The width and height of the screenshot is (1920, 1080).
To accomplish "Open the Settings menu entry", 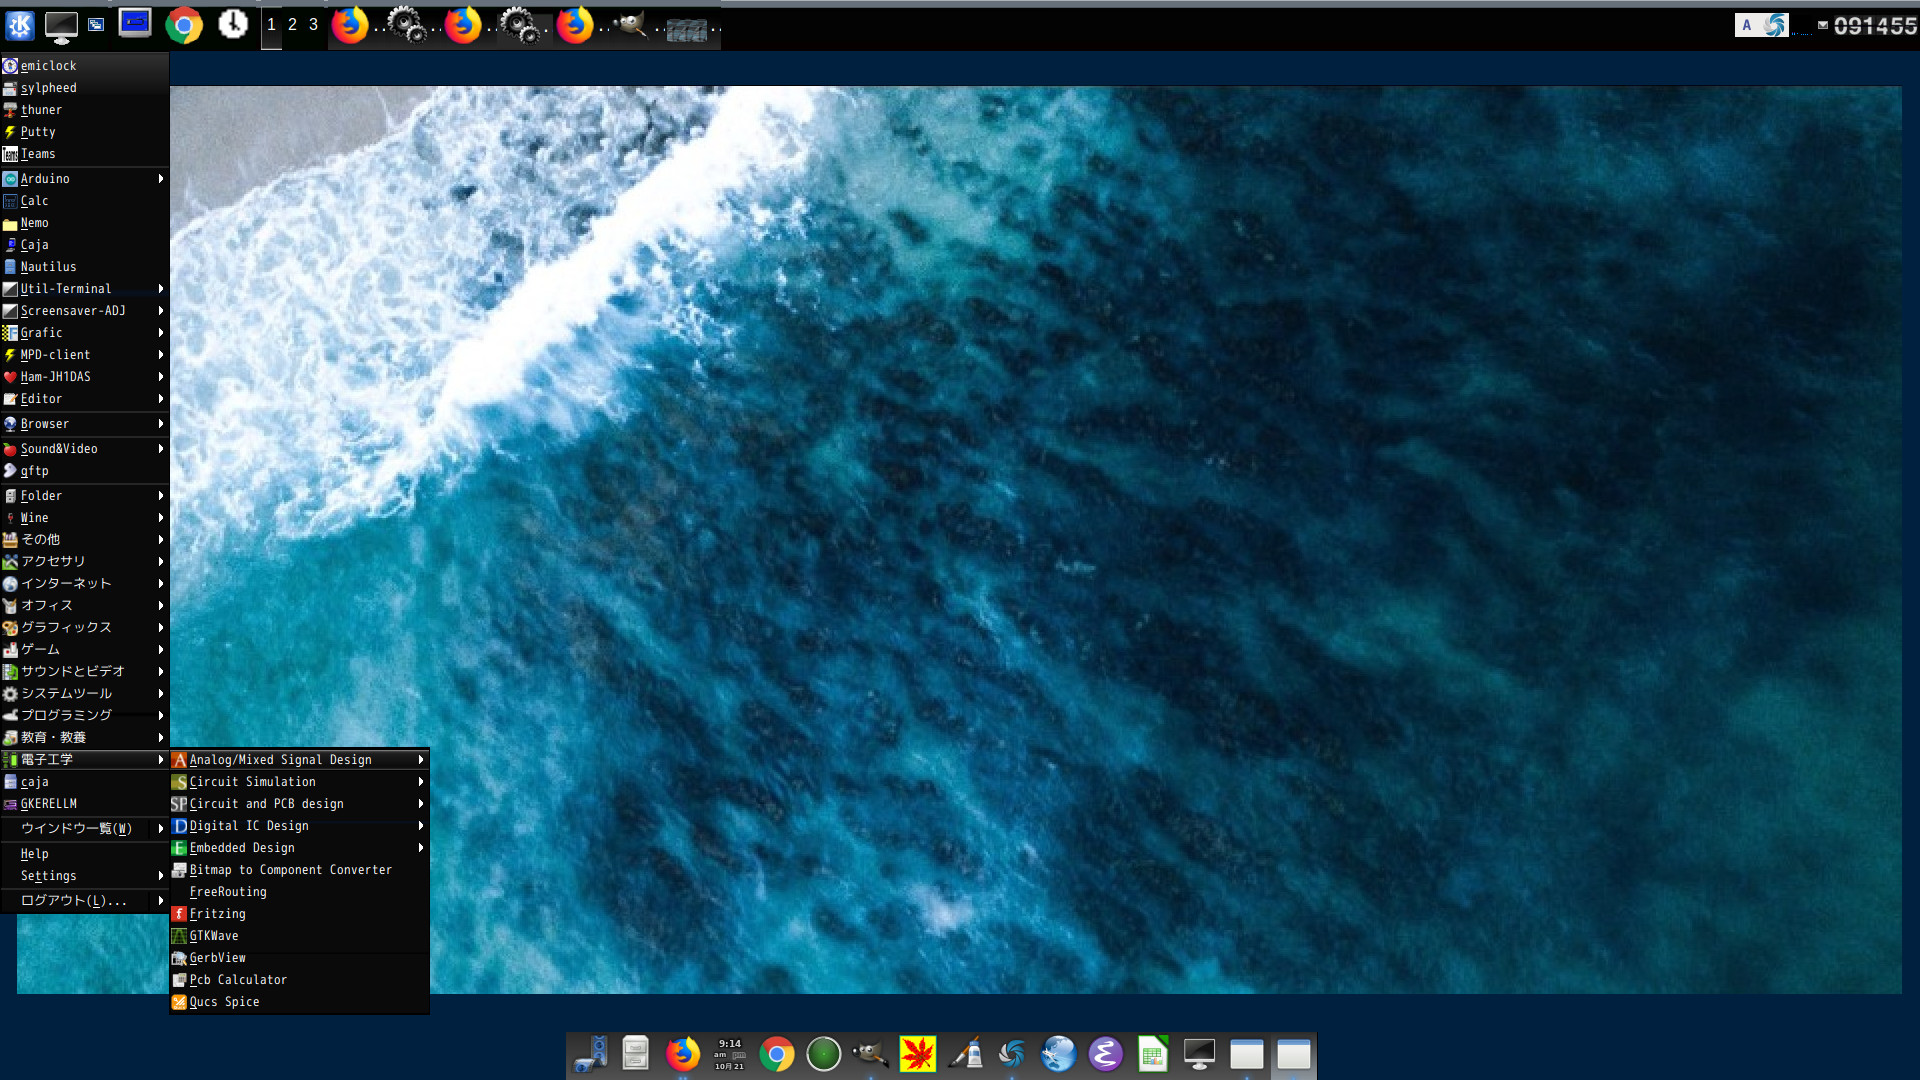I will [x=47, y=875].
